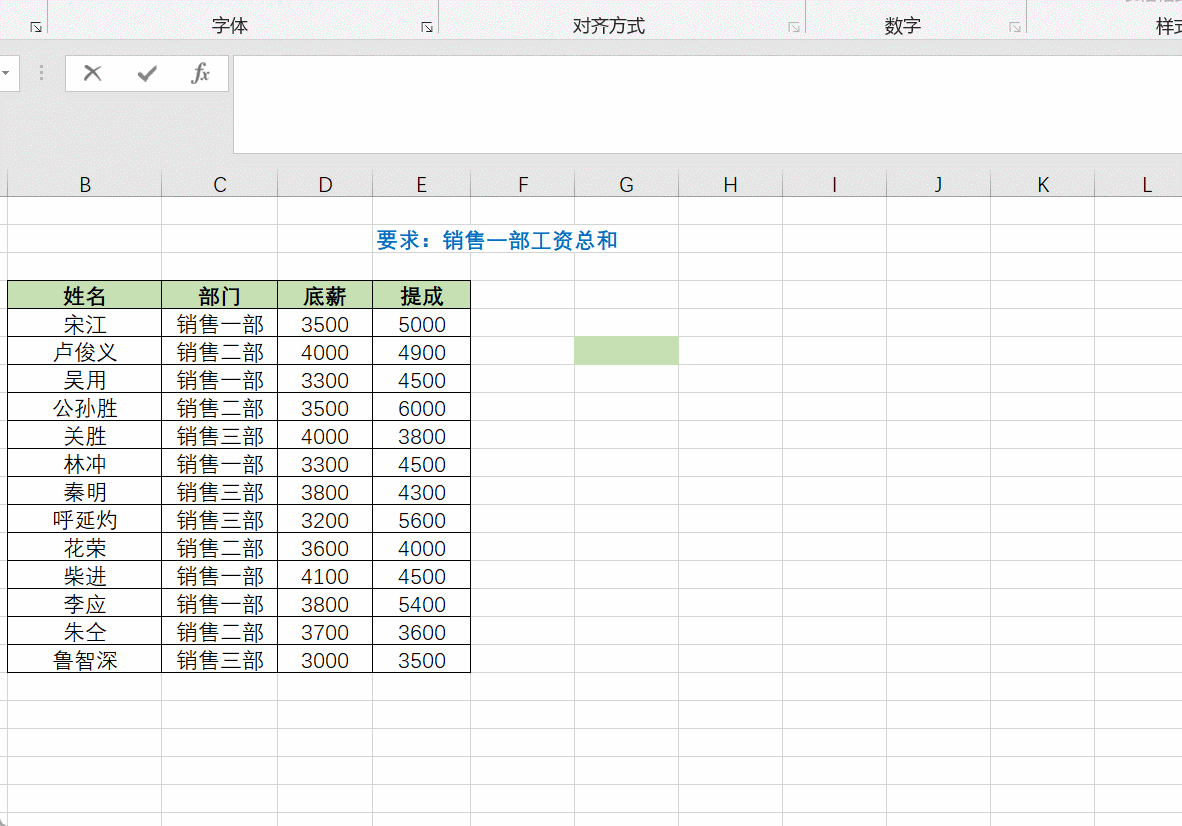Select column D header
This screenshot has height=826, width=1182.
click(x=325, y=185)
